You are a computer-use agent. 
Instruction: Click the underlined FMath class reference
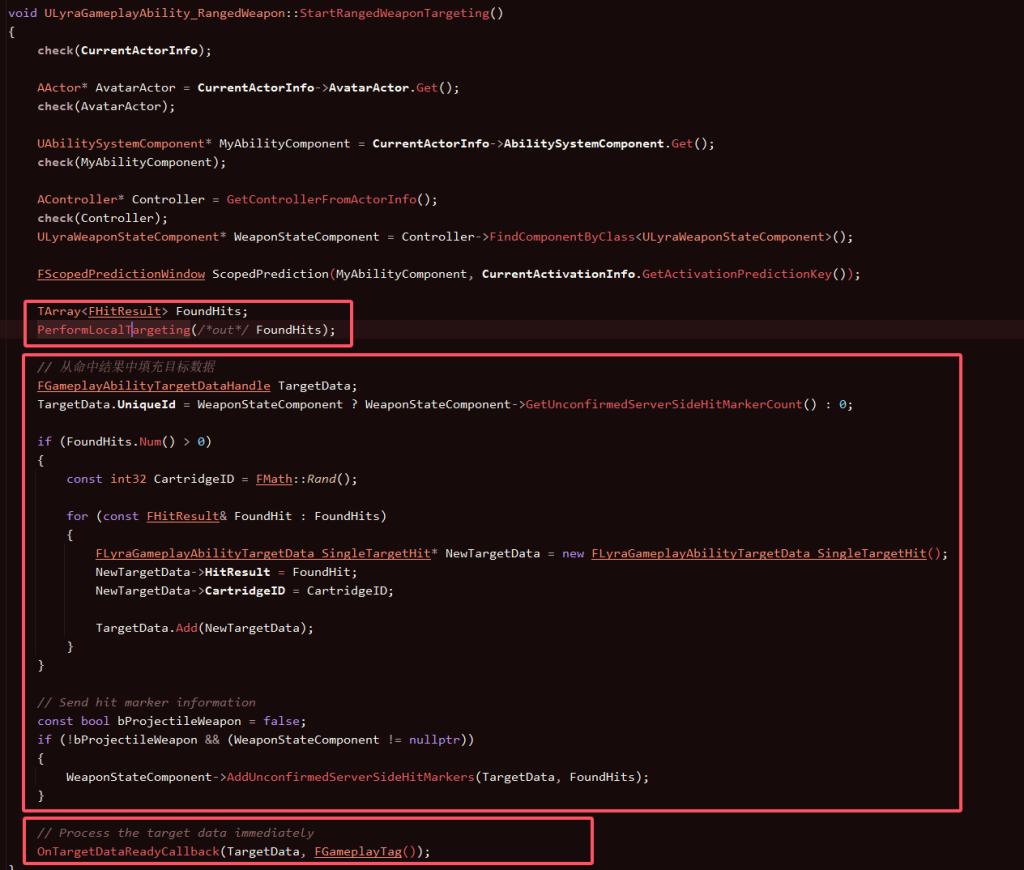(273, 479)
